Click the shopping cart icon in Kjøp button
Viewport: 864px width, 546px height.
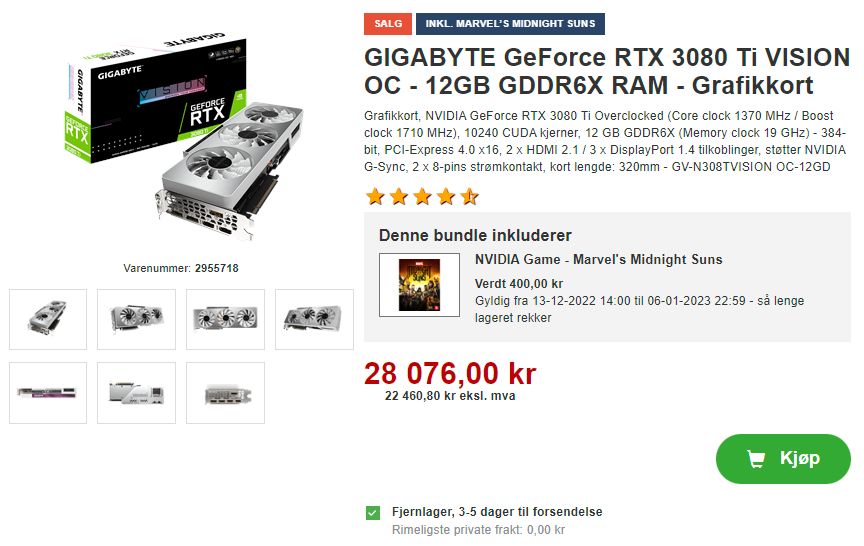click(756, 458)
